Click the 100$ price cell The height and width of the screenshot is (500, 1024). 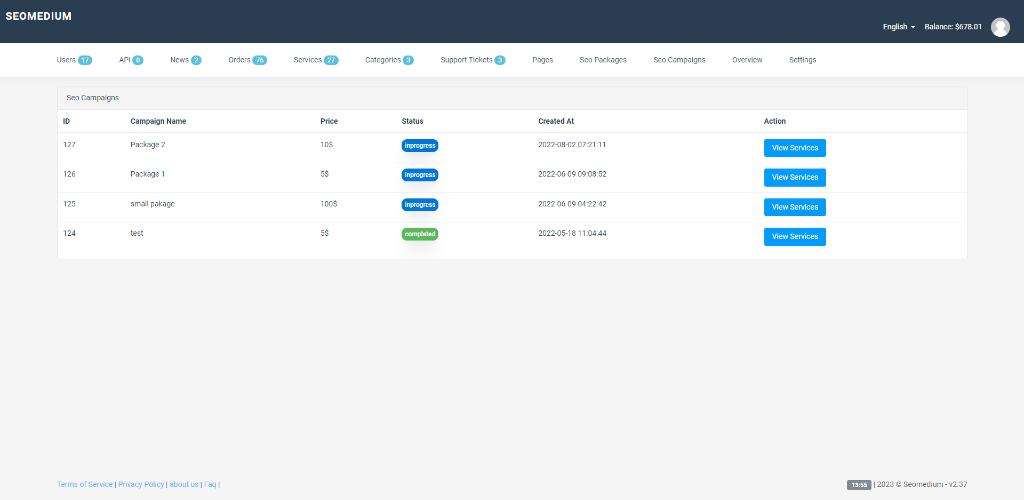(328, 204)
